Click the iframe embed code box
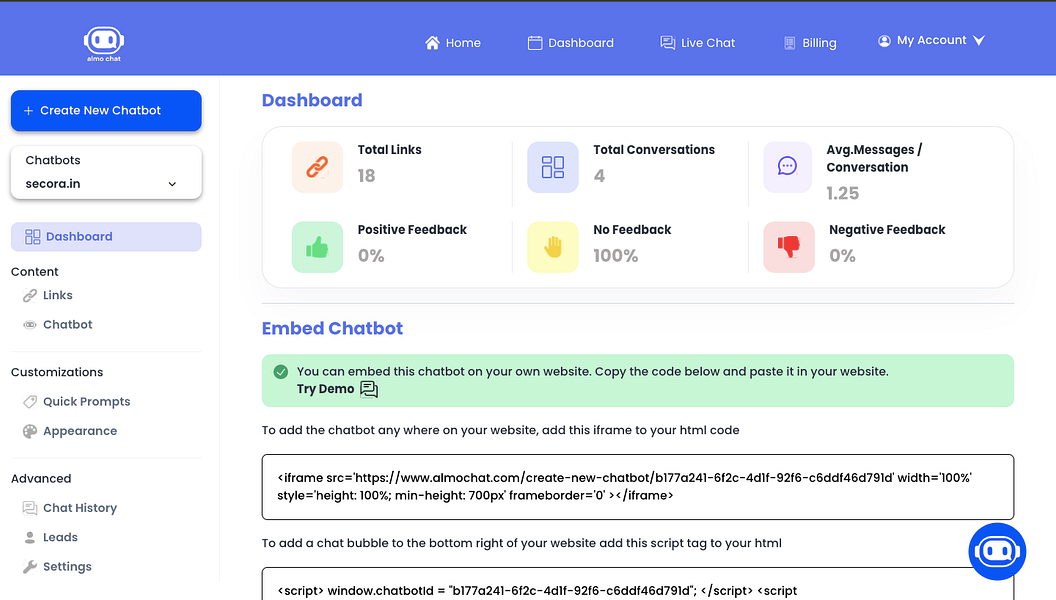 click(x=638, y=487)
